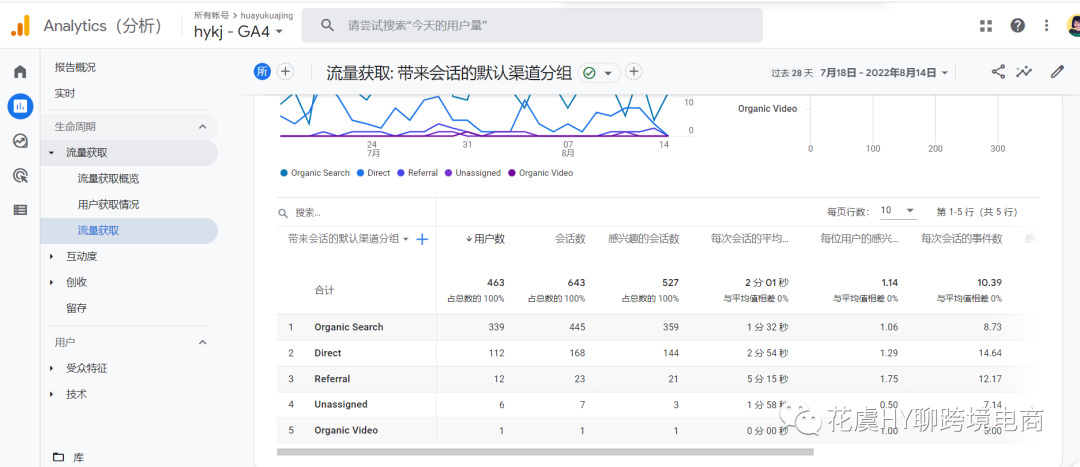Open the date range dropdown
The height and width of the screenshot is (467, 1080).
884,73
